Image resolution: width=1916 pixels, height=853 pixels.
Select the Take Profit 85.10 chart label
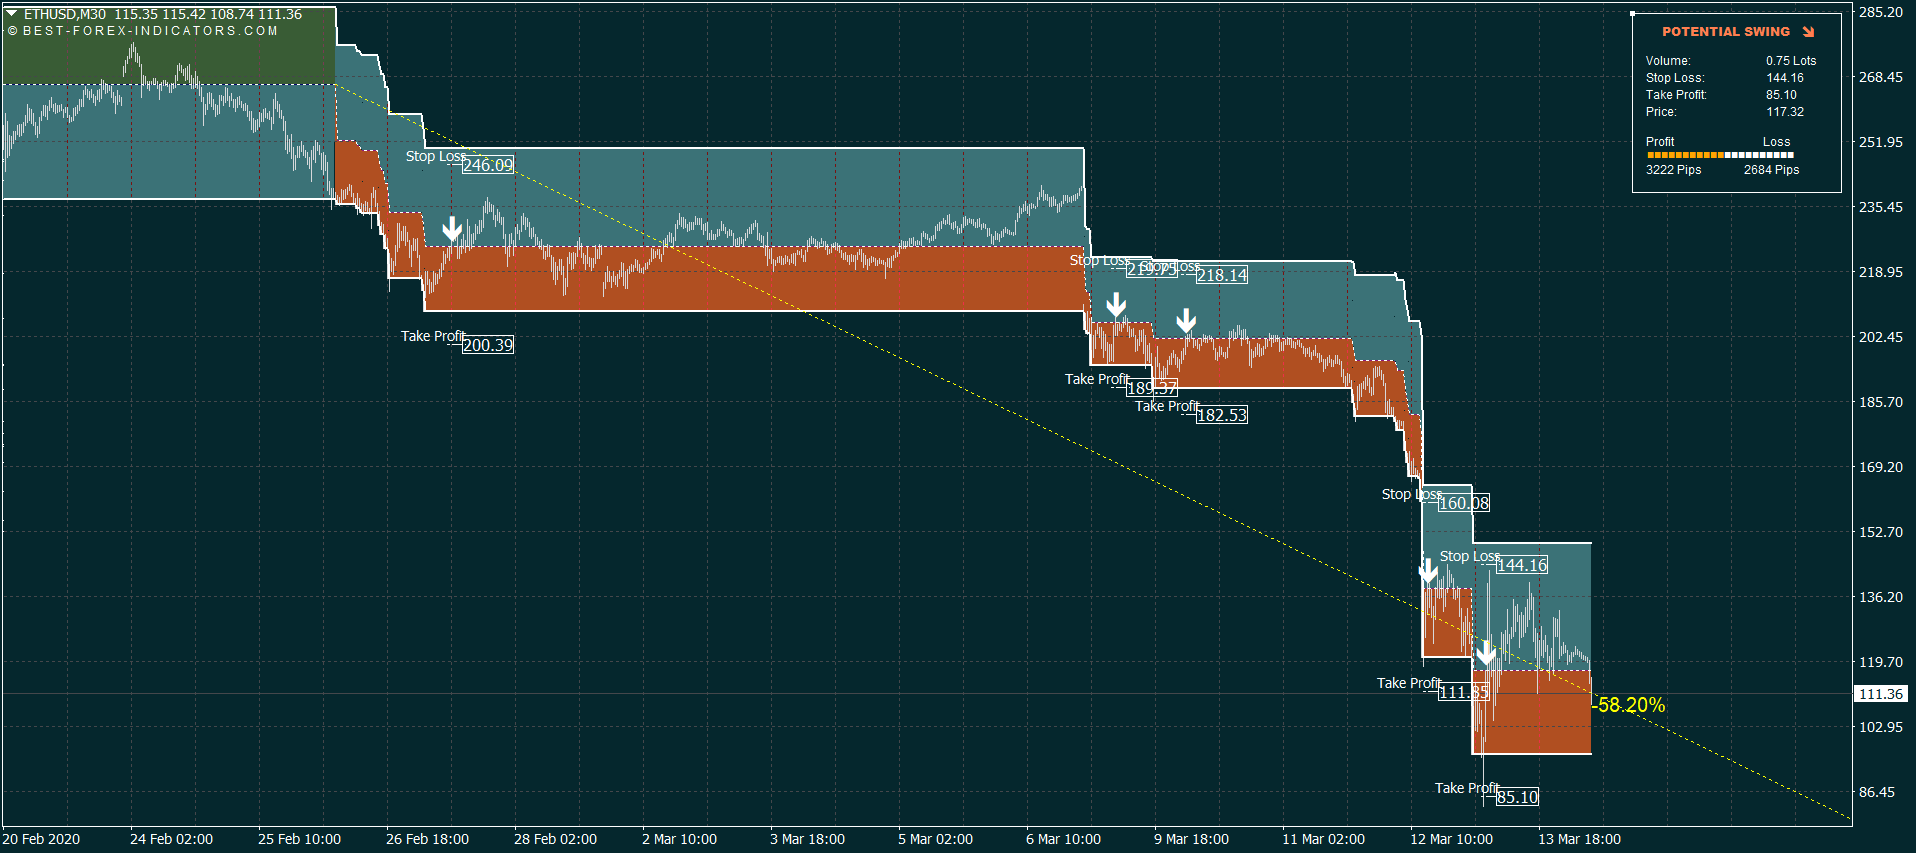click(1517, 797)
